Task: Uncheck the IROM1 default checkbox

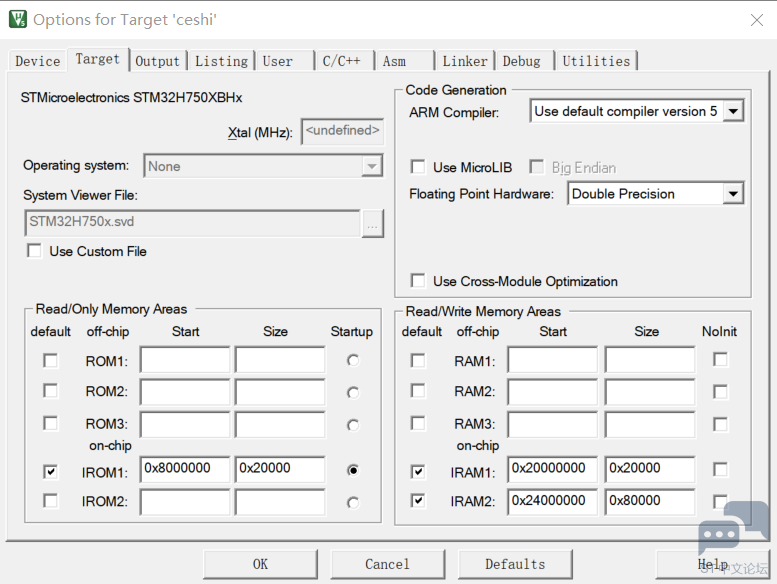Action: click(50, 471)
